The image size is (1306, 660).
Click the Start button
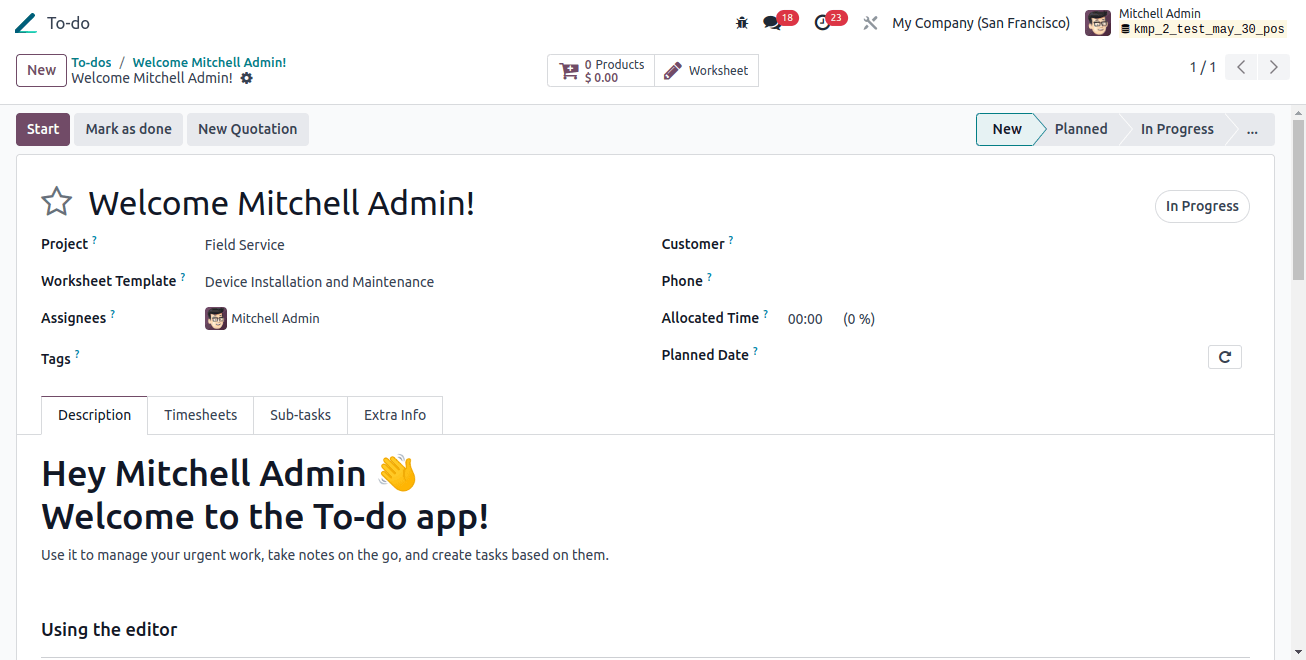[43, 129]
